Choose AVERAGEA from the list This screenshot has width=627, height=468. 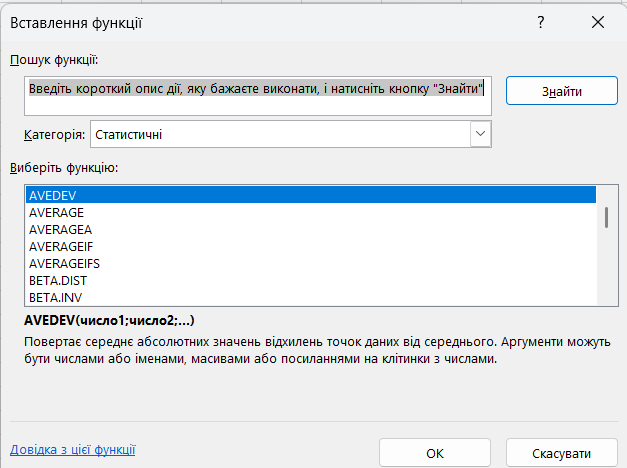(60, 229)
